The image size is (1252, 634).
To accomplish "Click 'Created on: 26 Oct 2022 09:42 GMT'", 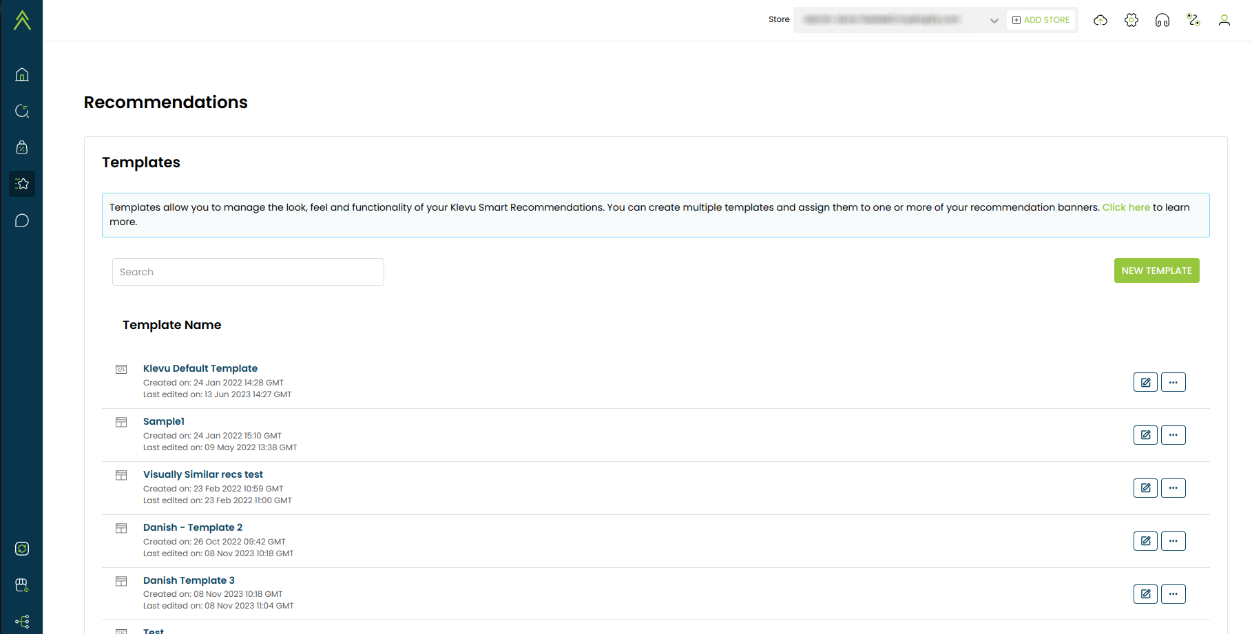I will click(214, 542).
